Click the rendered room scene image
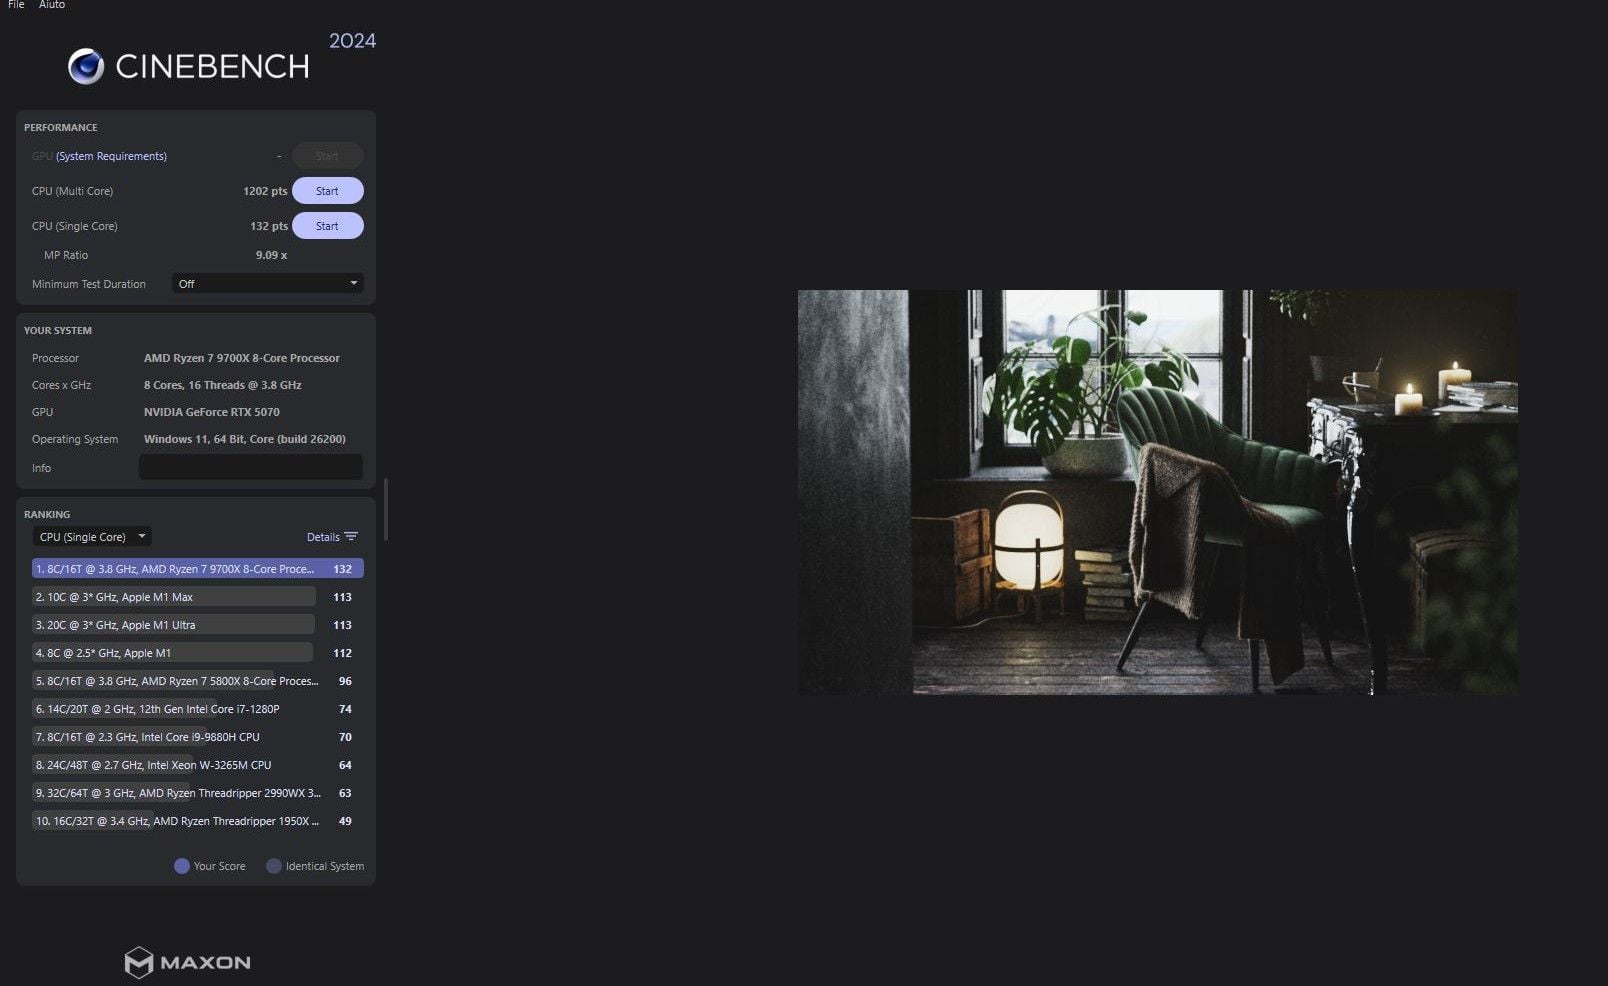The height and width of the screenshot is (986, 1608). click(1157, 492)
